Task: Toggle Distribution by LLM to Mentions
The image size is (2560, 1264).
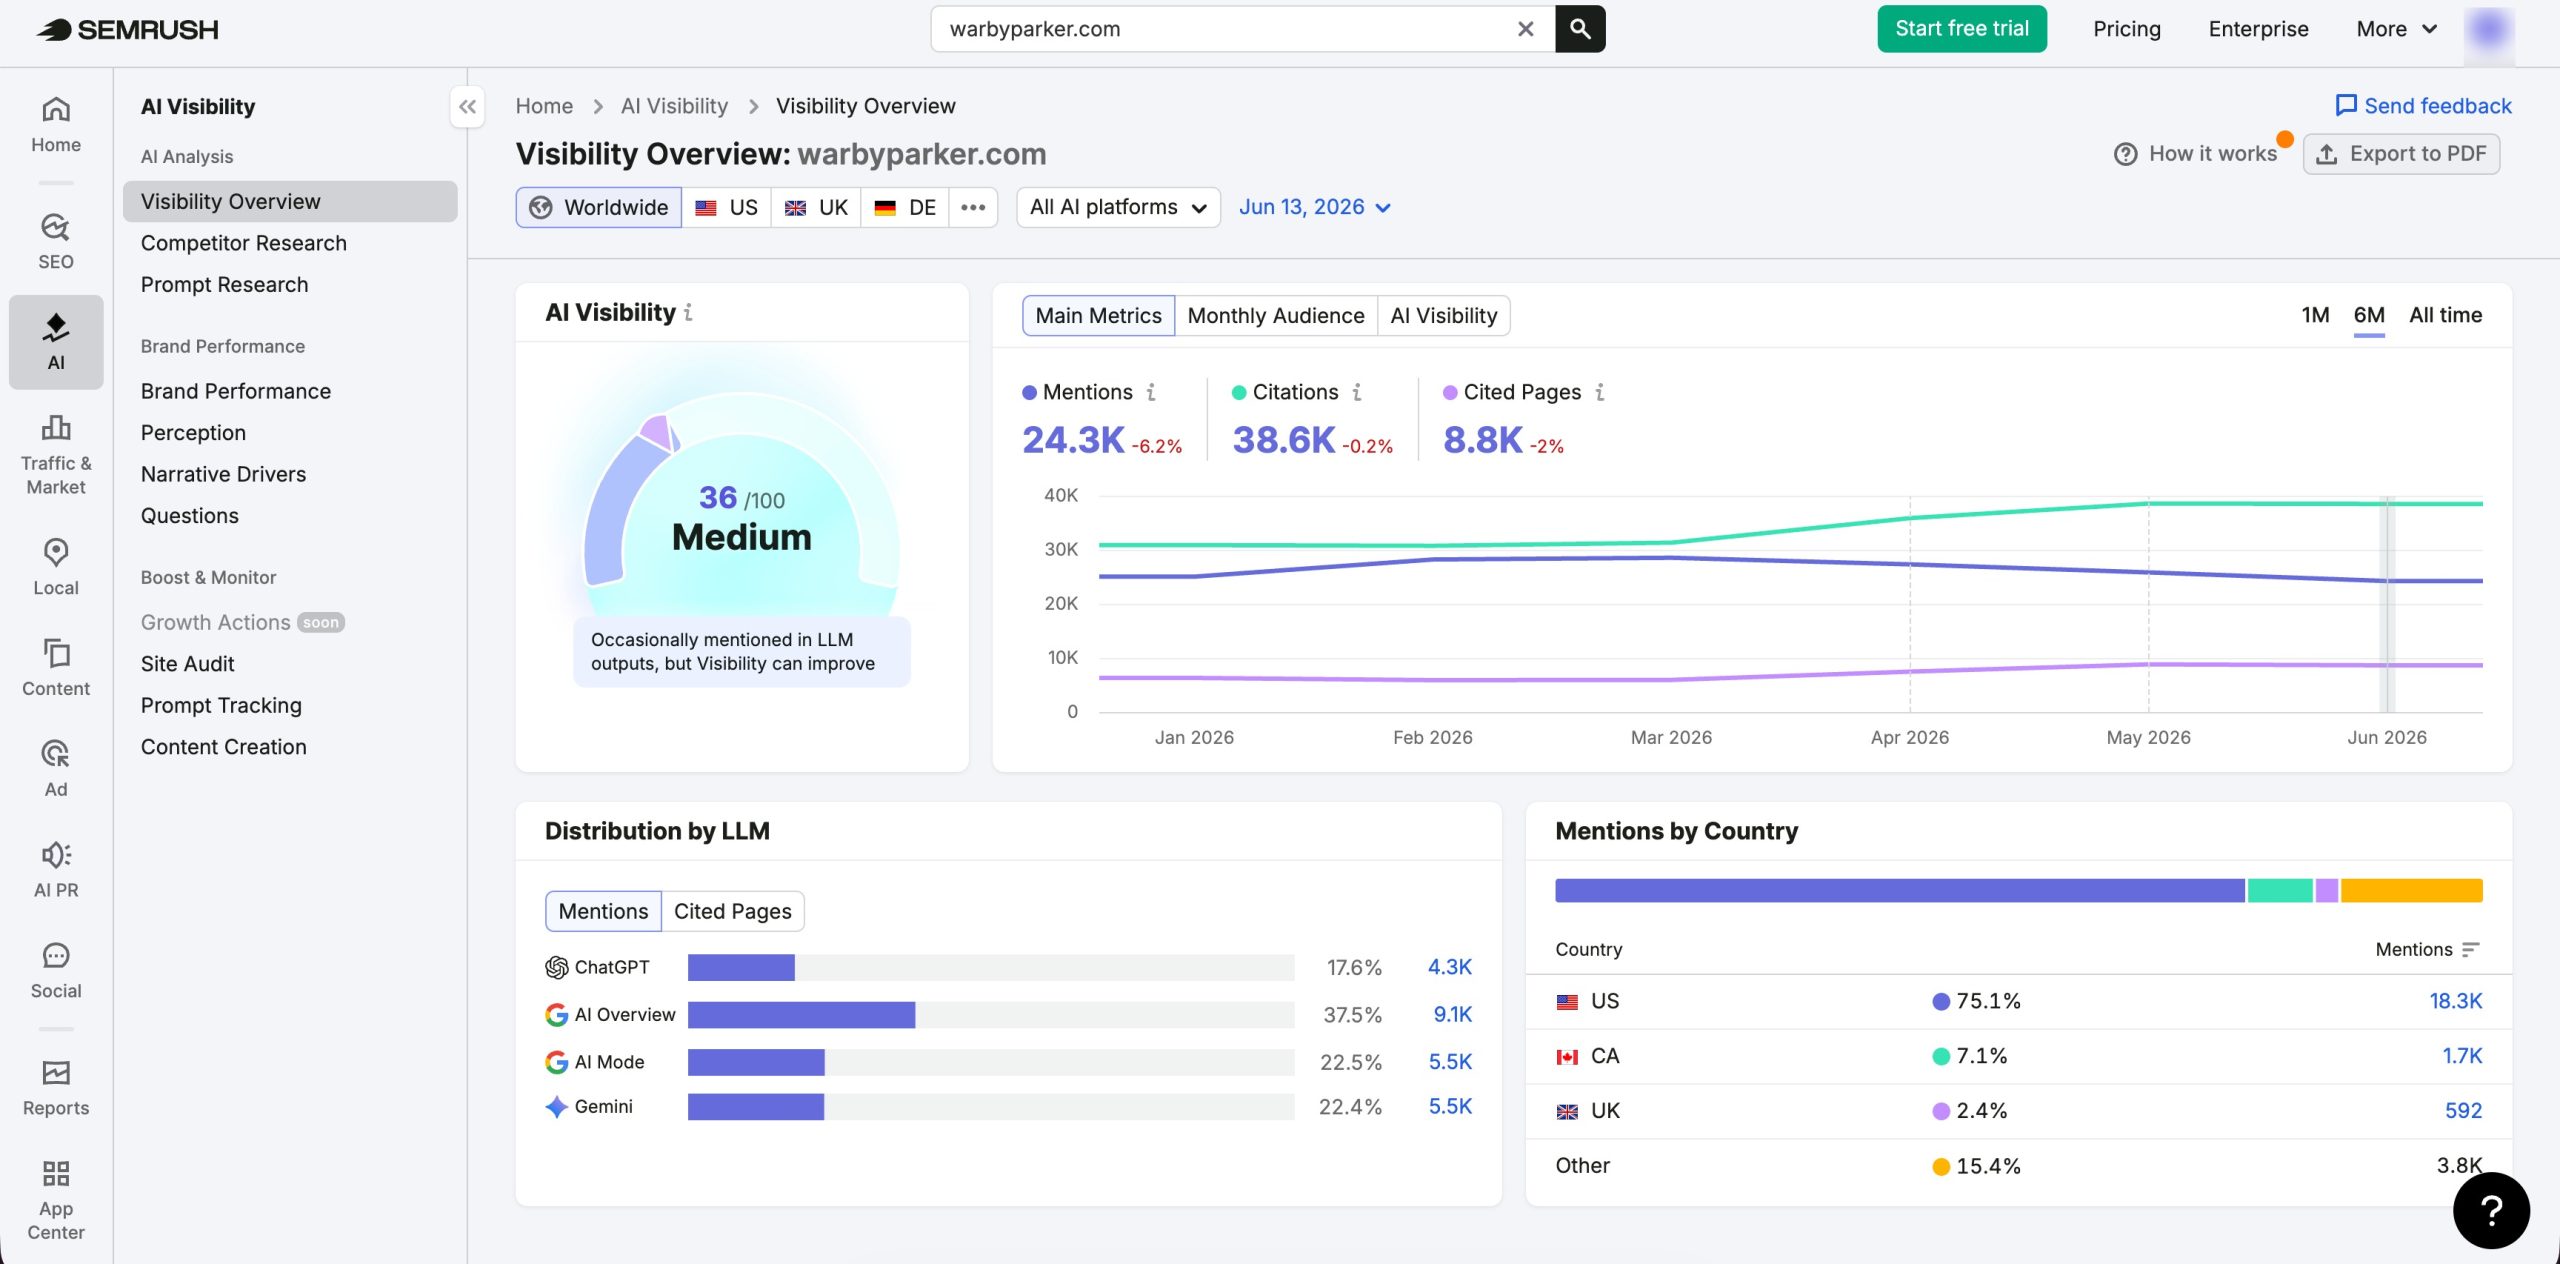Action: coord(603,911)
